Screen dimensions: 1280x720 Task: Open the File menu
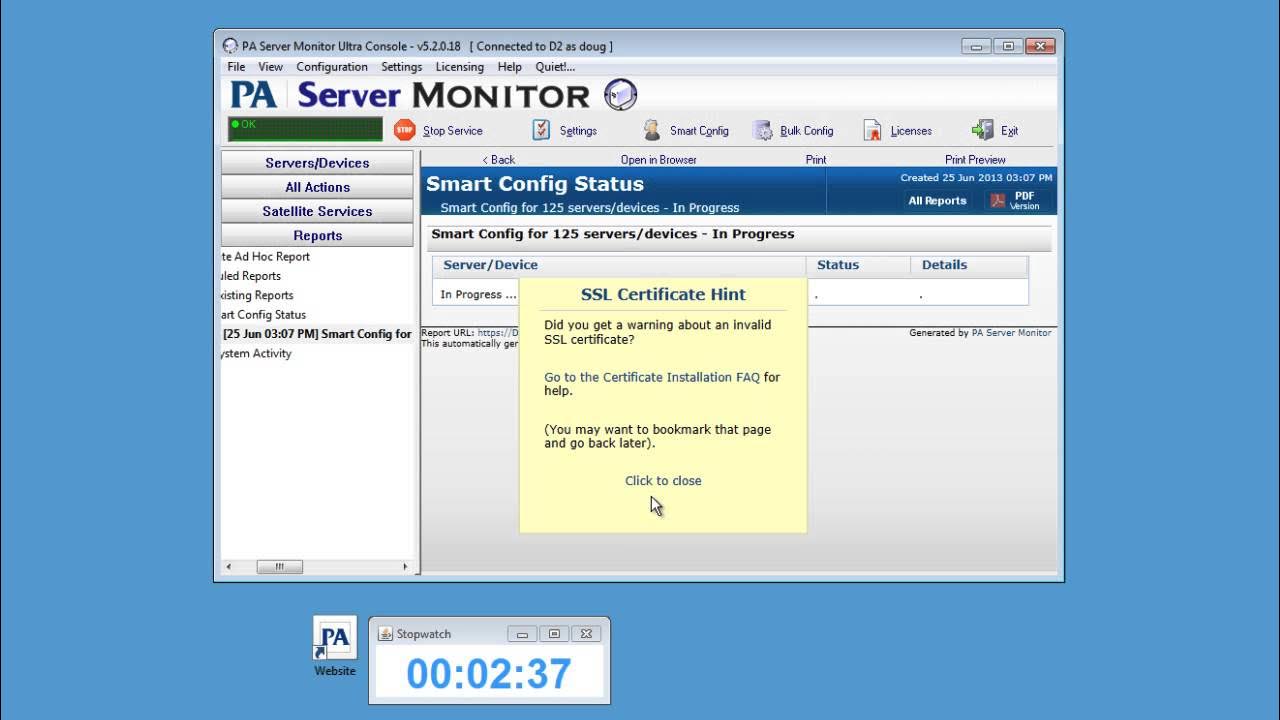(x=236, y=67)
